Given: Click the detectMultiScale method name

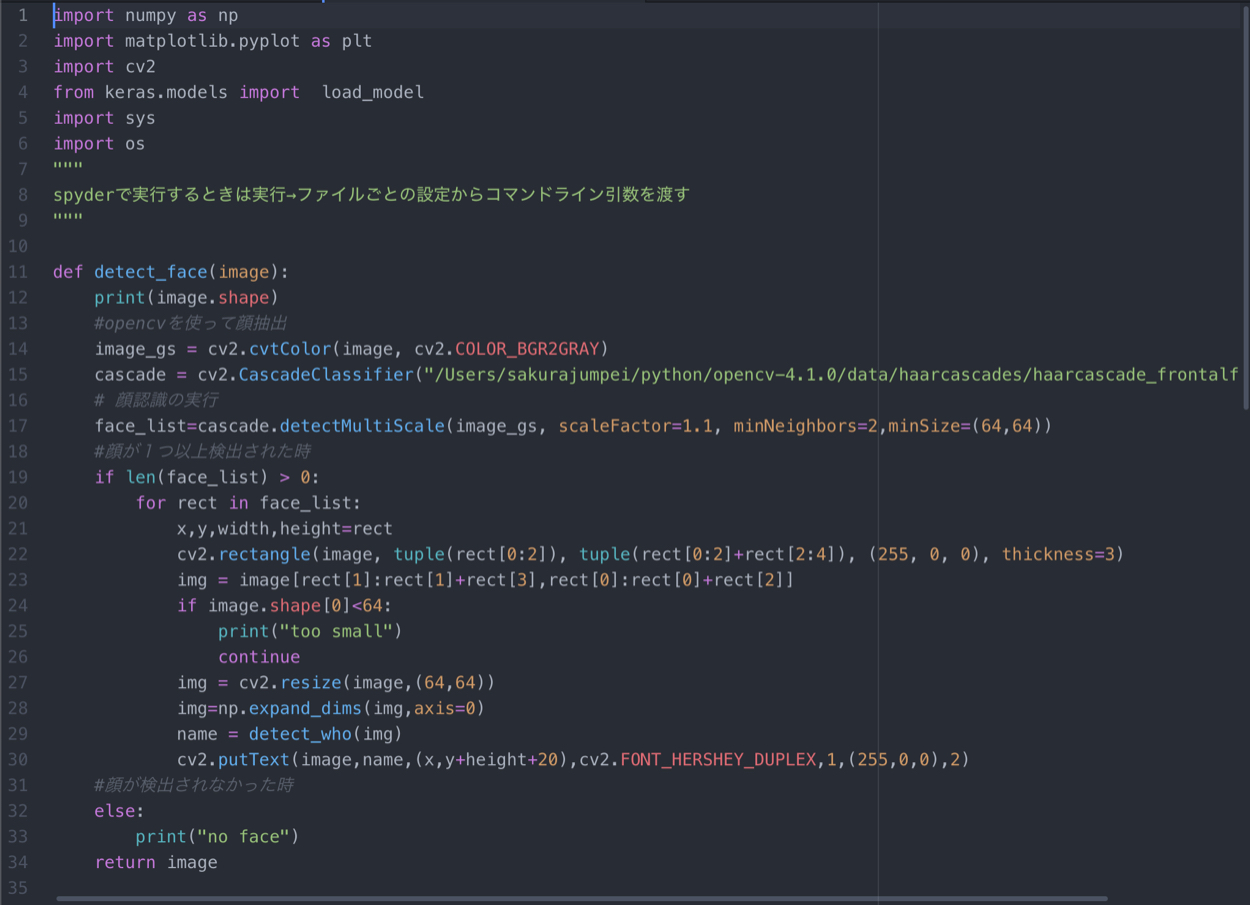Looking at the screenshot, I should click(x=362, y=426).
